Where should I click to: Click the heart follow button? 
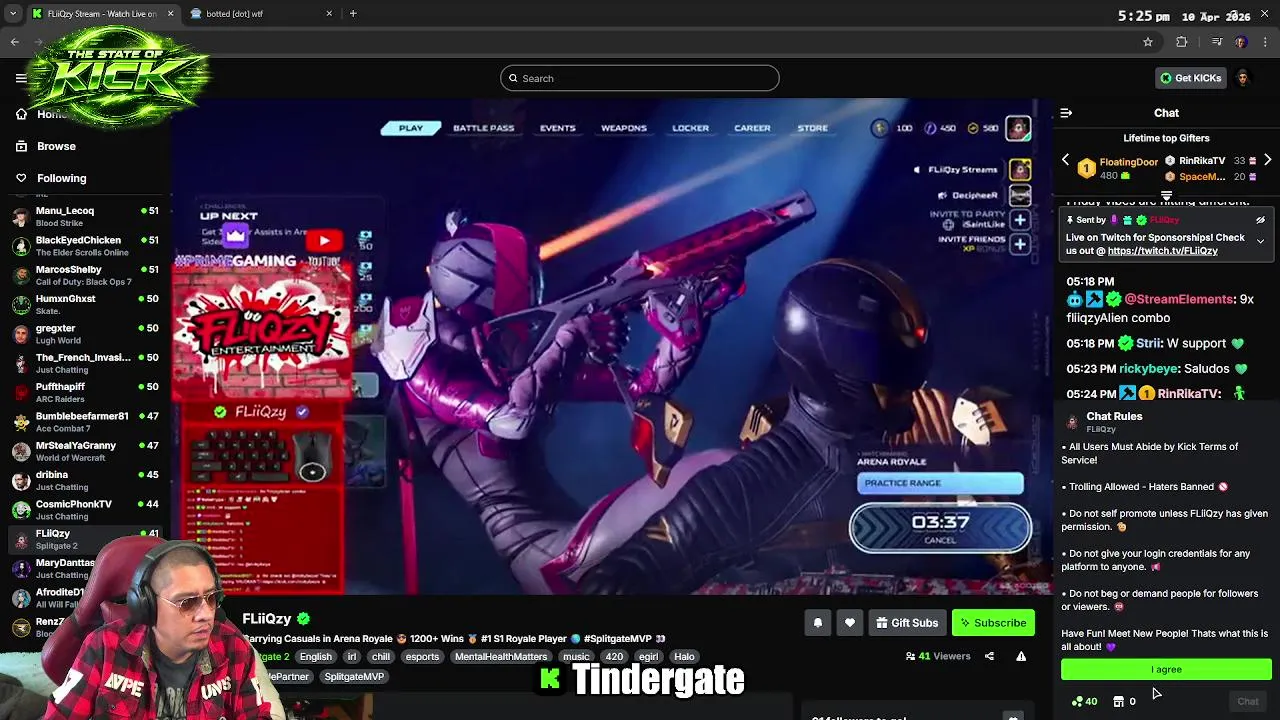pos(849,623)
